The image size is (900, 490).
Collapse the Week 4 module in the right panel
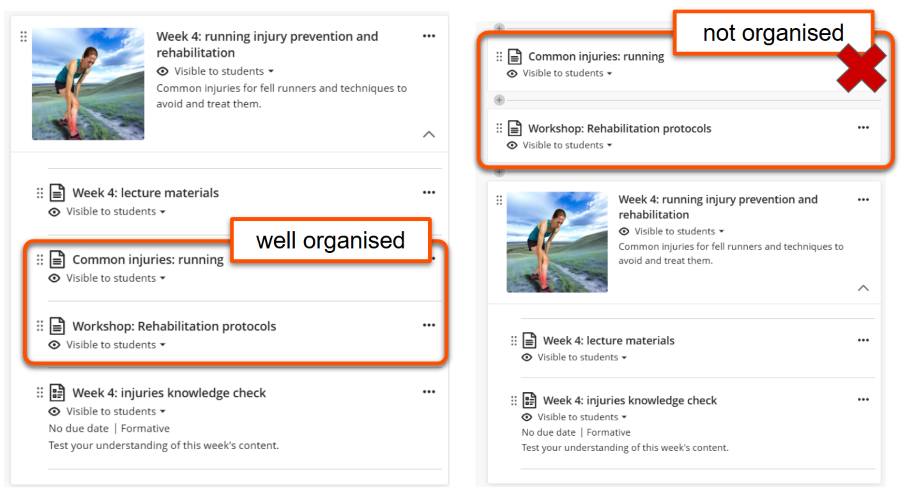(x=863, y=288)
